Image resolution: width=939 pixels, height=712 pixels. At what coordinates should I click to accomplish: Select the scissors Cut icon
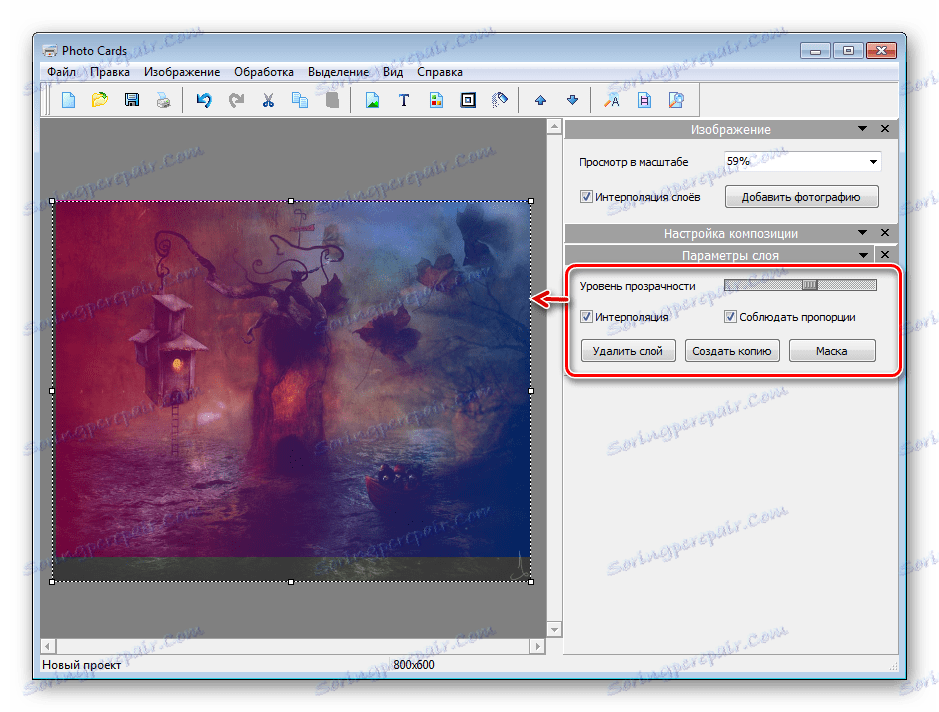point(268,100)
